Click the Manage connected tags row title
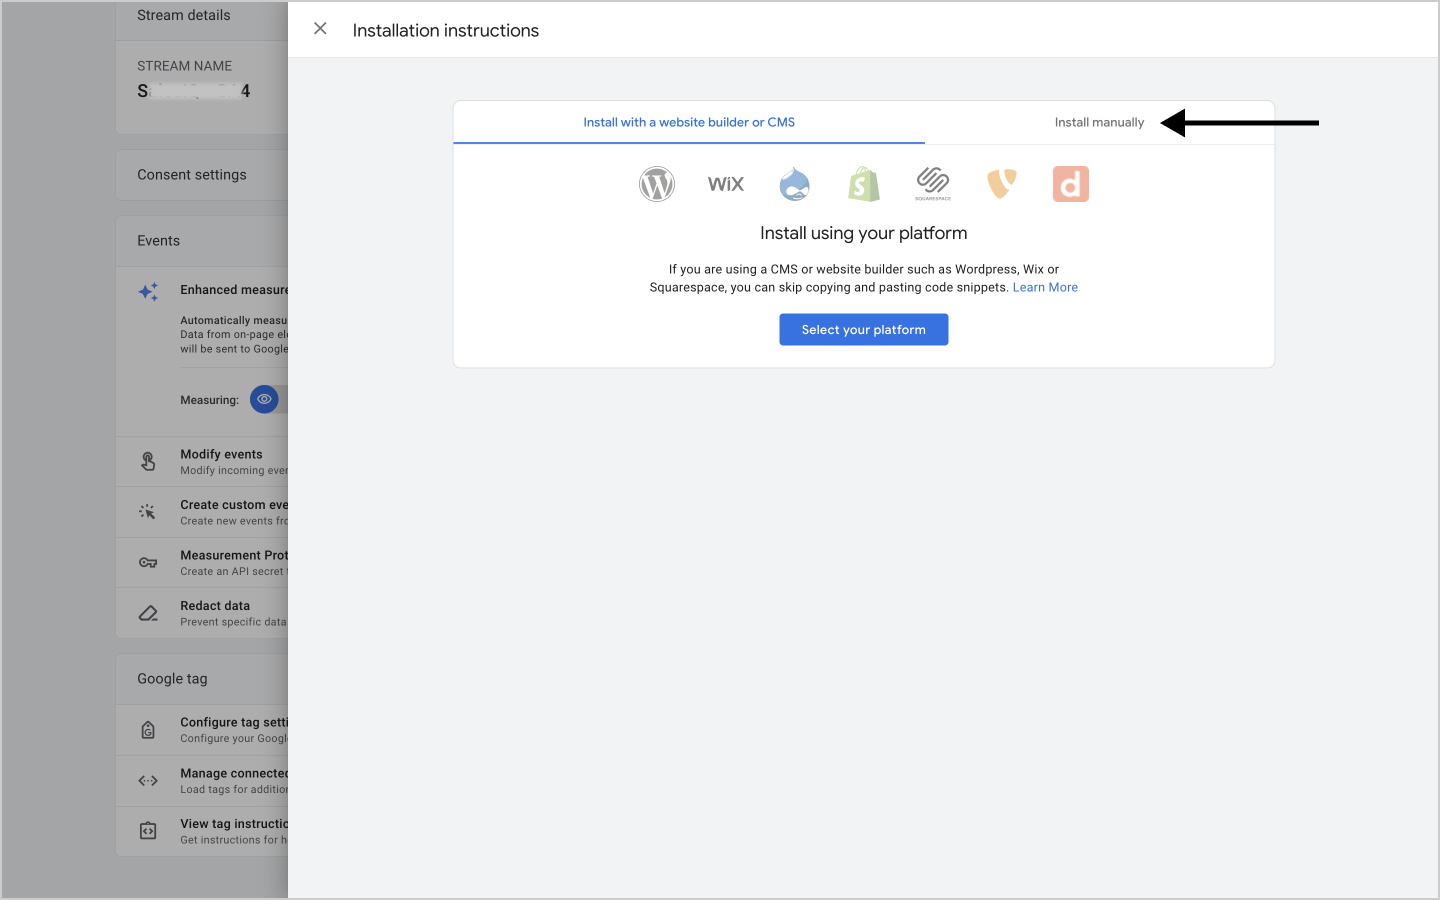This screenshot has width=1440, height=900. (234, 773)
